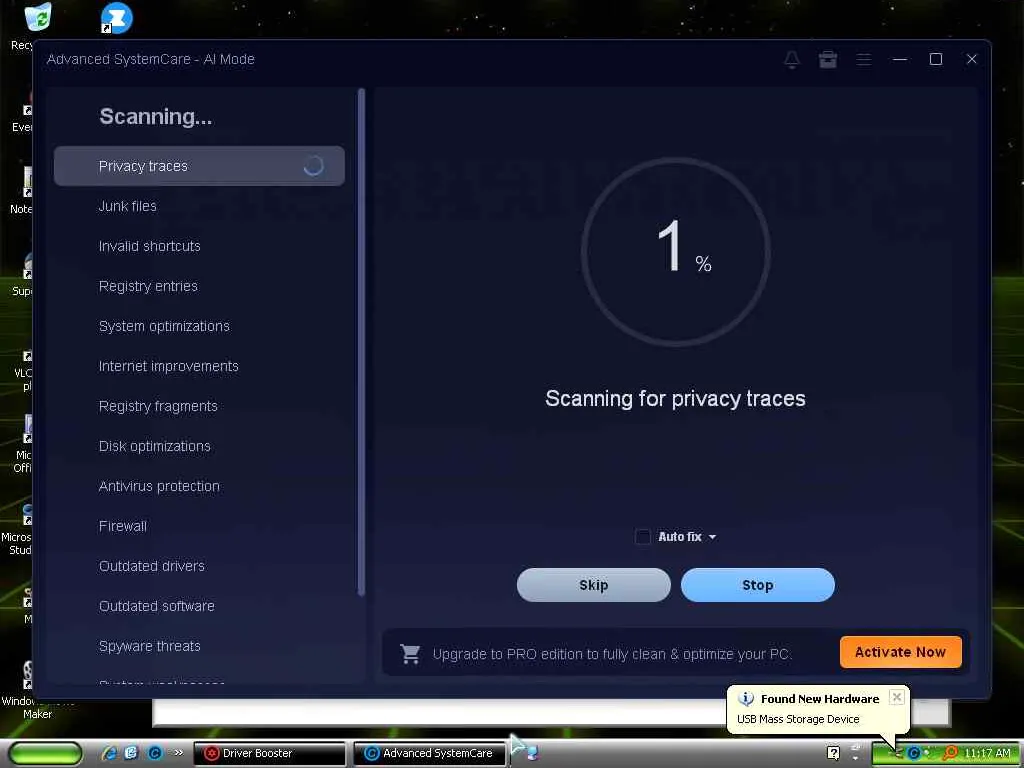
Task: Click the Spyware threats entry
Action: coord(199,646)
